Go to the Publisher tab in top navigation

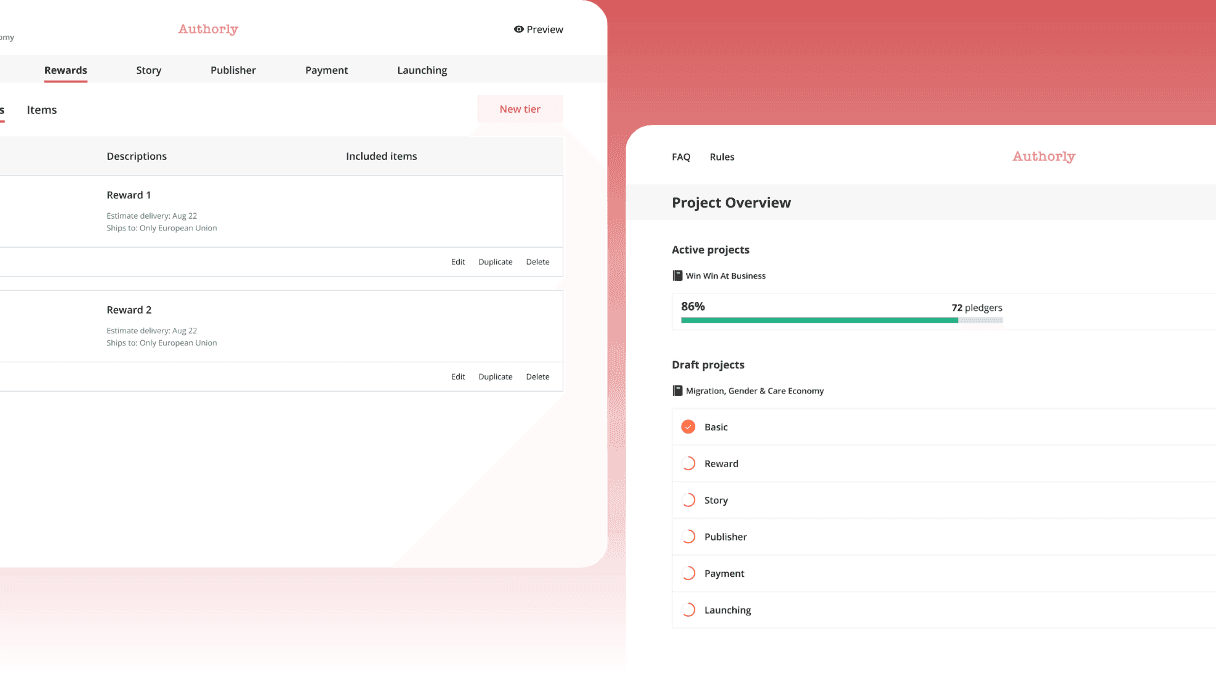pyautogui.click(x=233, y=70)
